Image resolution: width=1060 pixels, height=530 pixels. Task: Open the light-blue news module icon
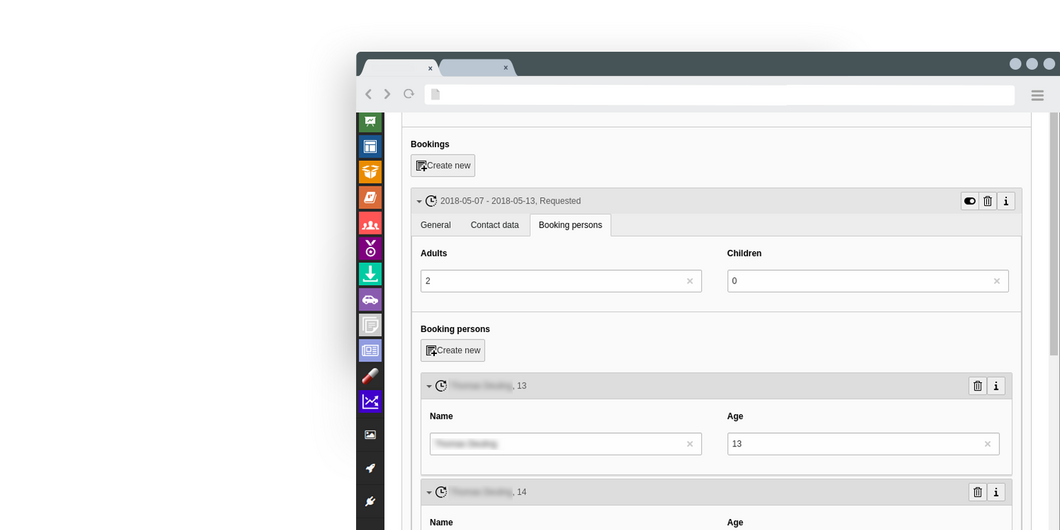point(370,350)
